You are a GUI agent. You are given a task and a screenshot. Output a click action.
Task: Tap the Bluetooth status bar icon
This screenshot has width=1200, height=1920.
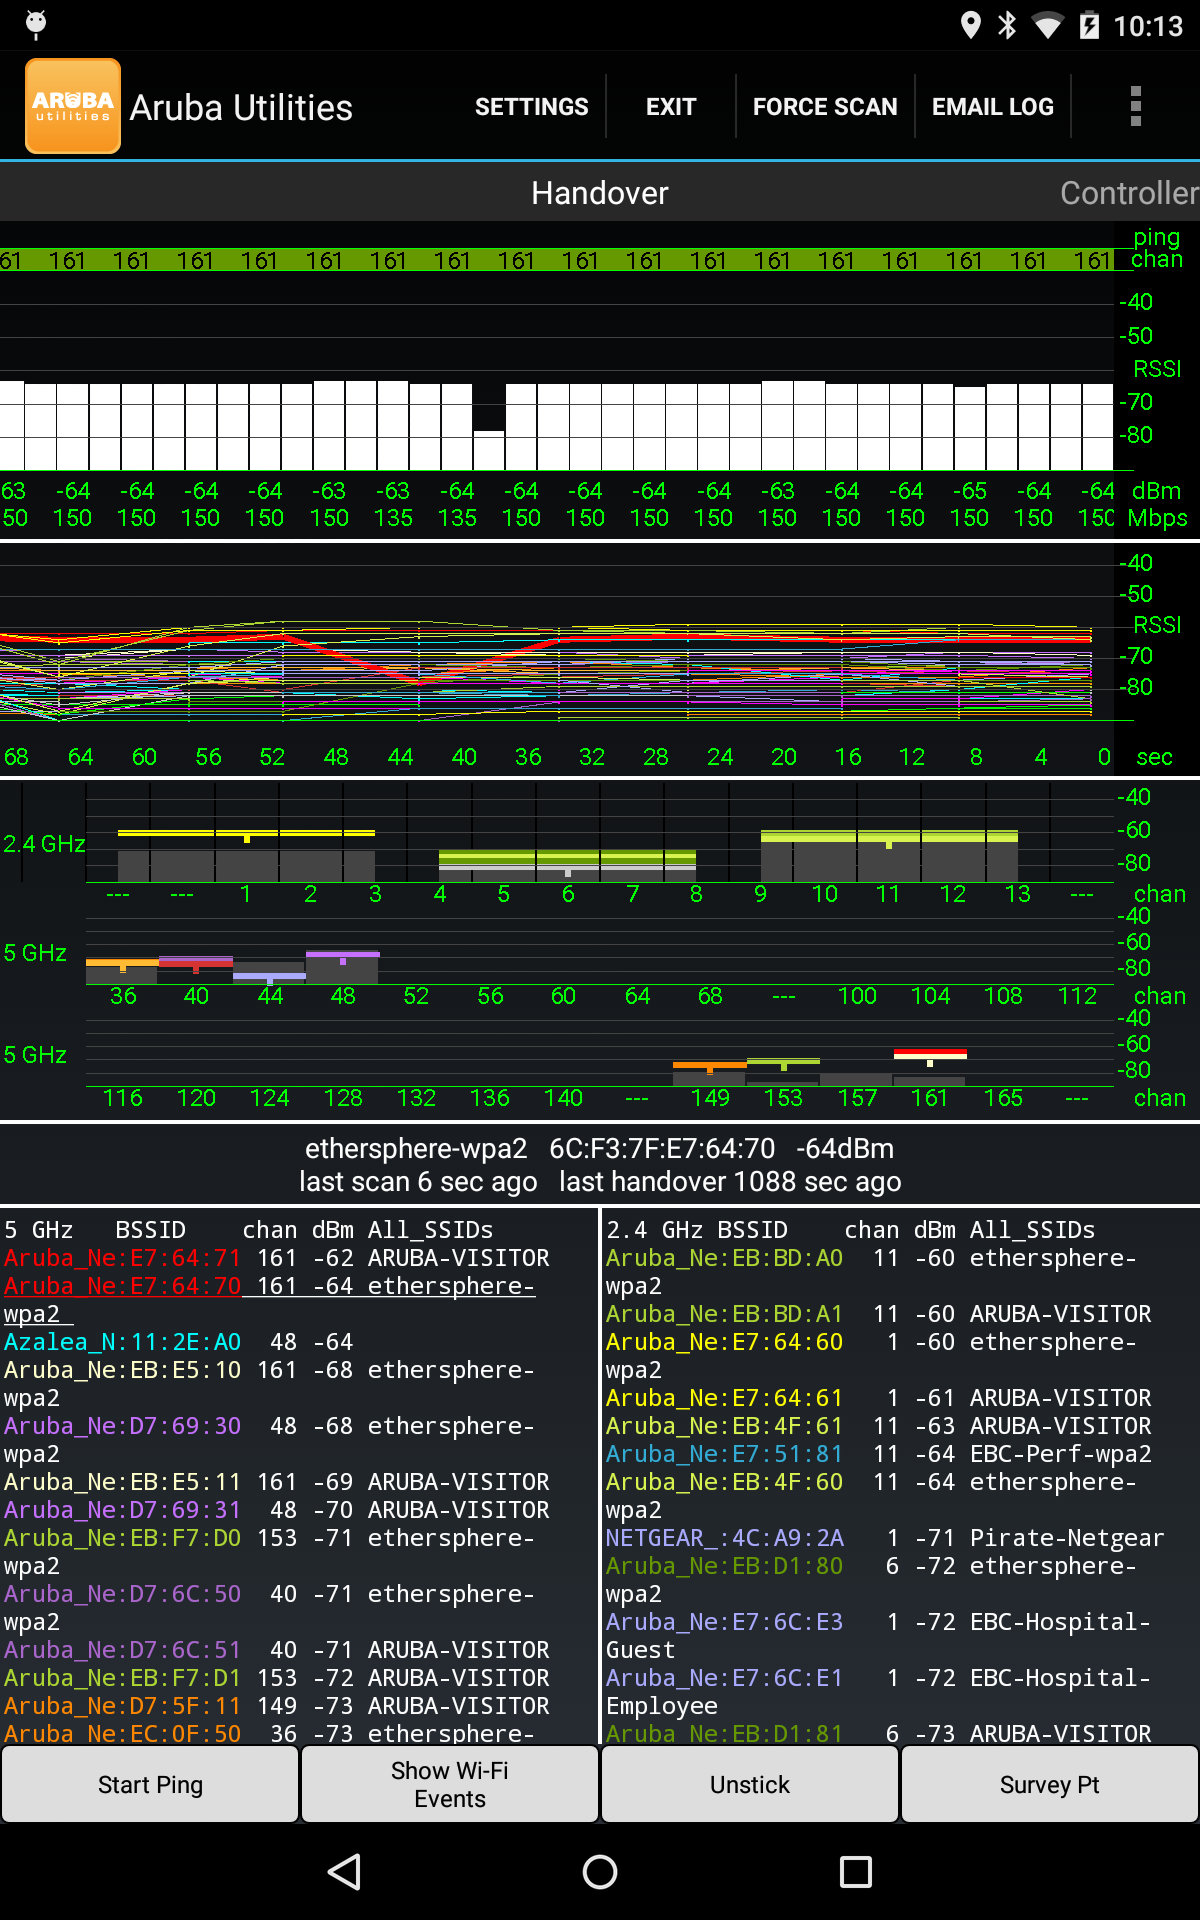[x=1007, y=25]
